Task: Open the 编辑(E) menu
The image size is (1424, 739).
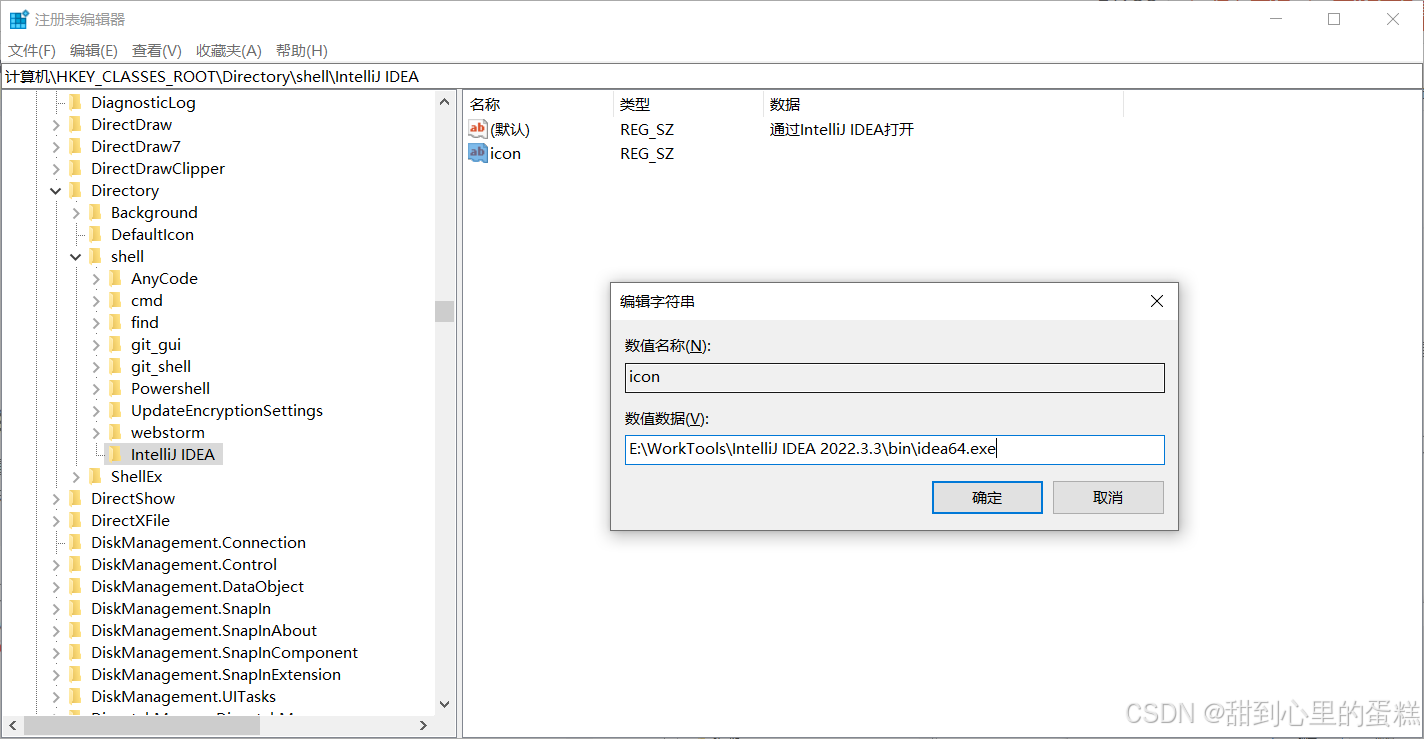Action: (x=94, y=50)
